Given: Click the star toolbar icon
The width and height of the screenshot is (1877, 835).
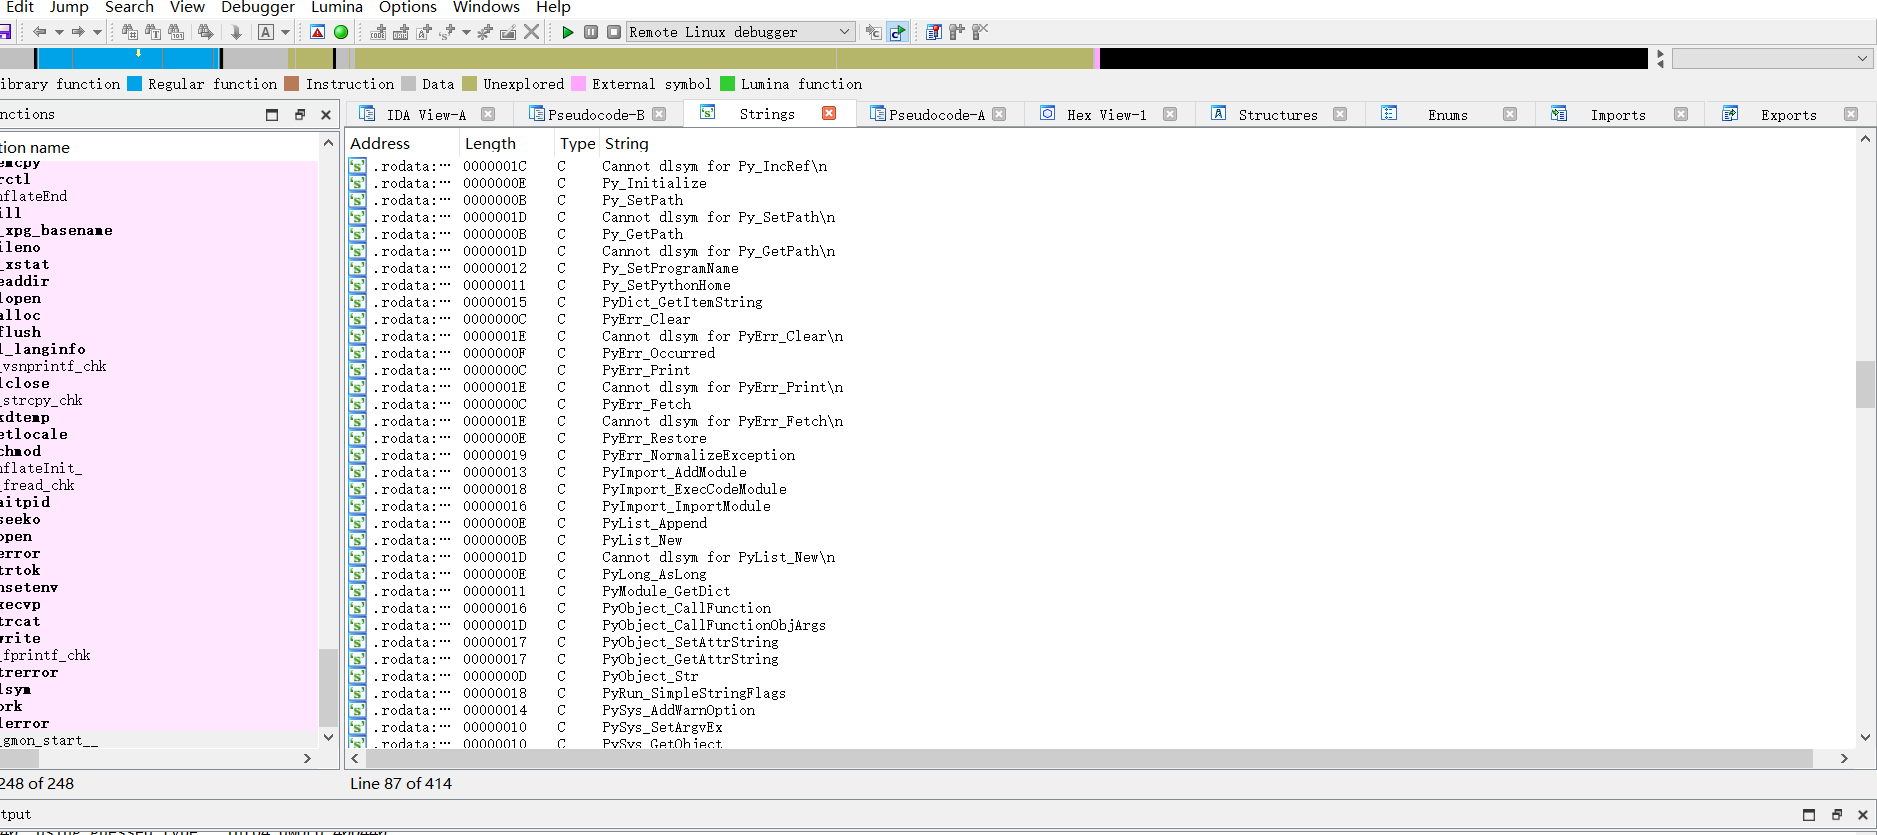Looking at the screenshot, I should (485, 32).
